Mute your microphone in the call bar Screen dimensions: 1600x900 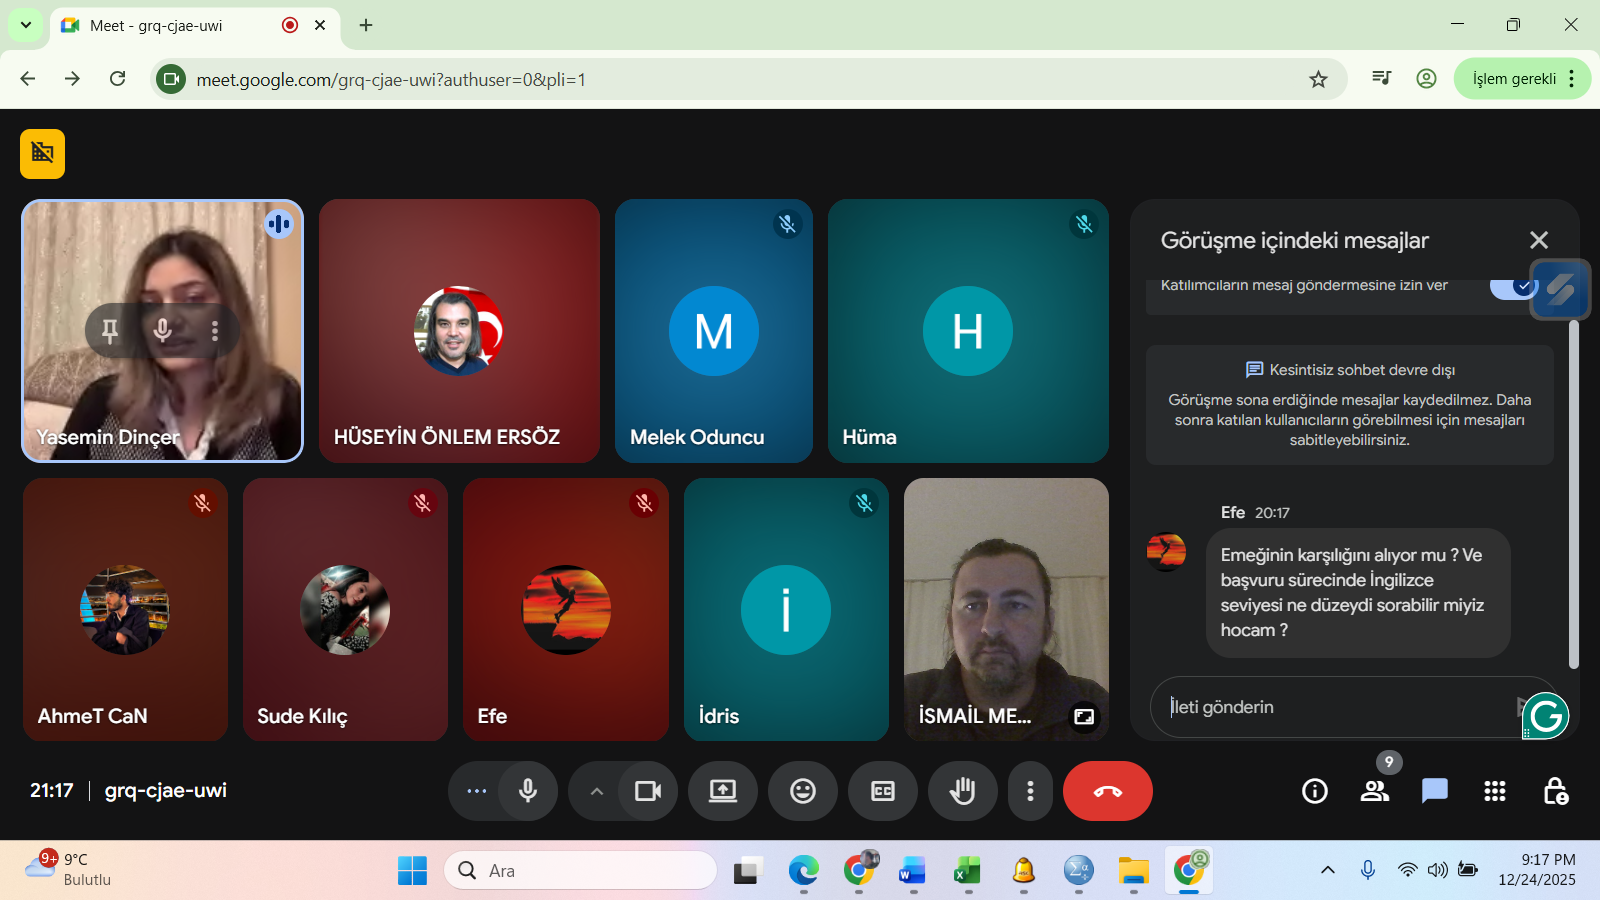click(528, 791)
